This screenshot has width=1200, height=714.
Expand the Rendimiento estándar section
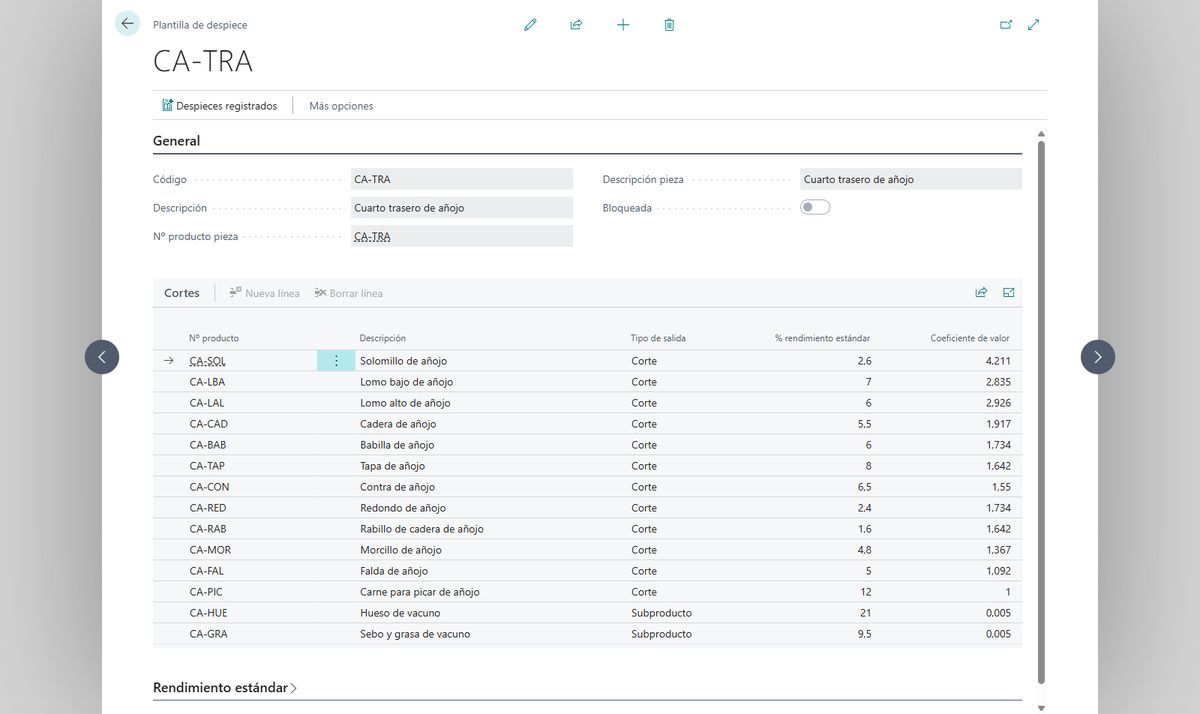[225, 688]
